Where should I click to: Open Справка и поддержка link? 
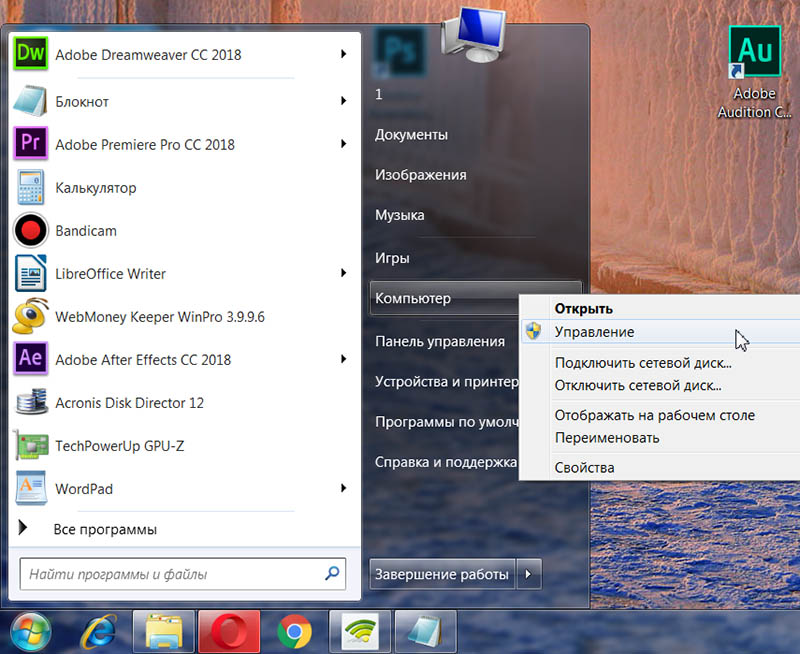pyautogui.click(x=446, y=462)
